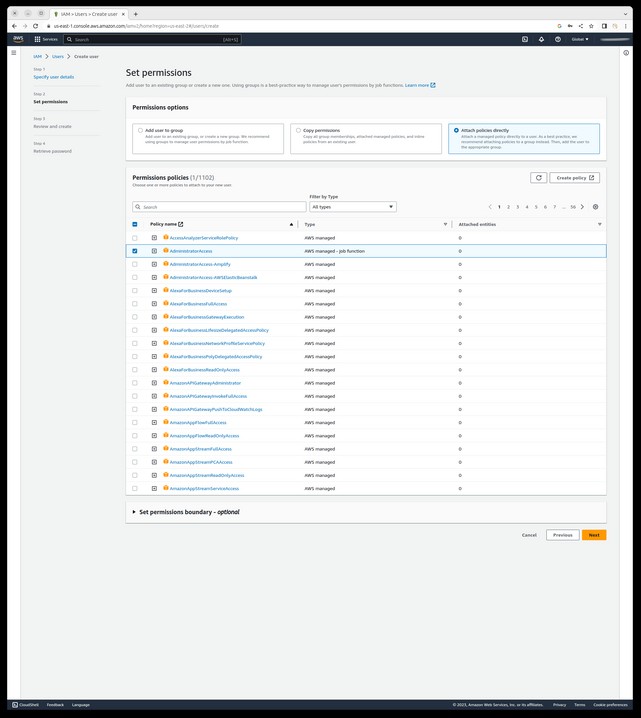Expand AmazonAppStreamServiceAccess policy details
641x718 pixels.
pos(154,489)
